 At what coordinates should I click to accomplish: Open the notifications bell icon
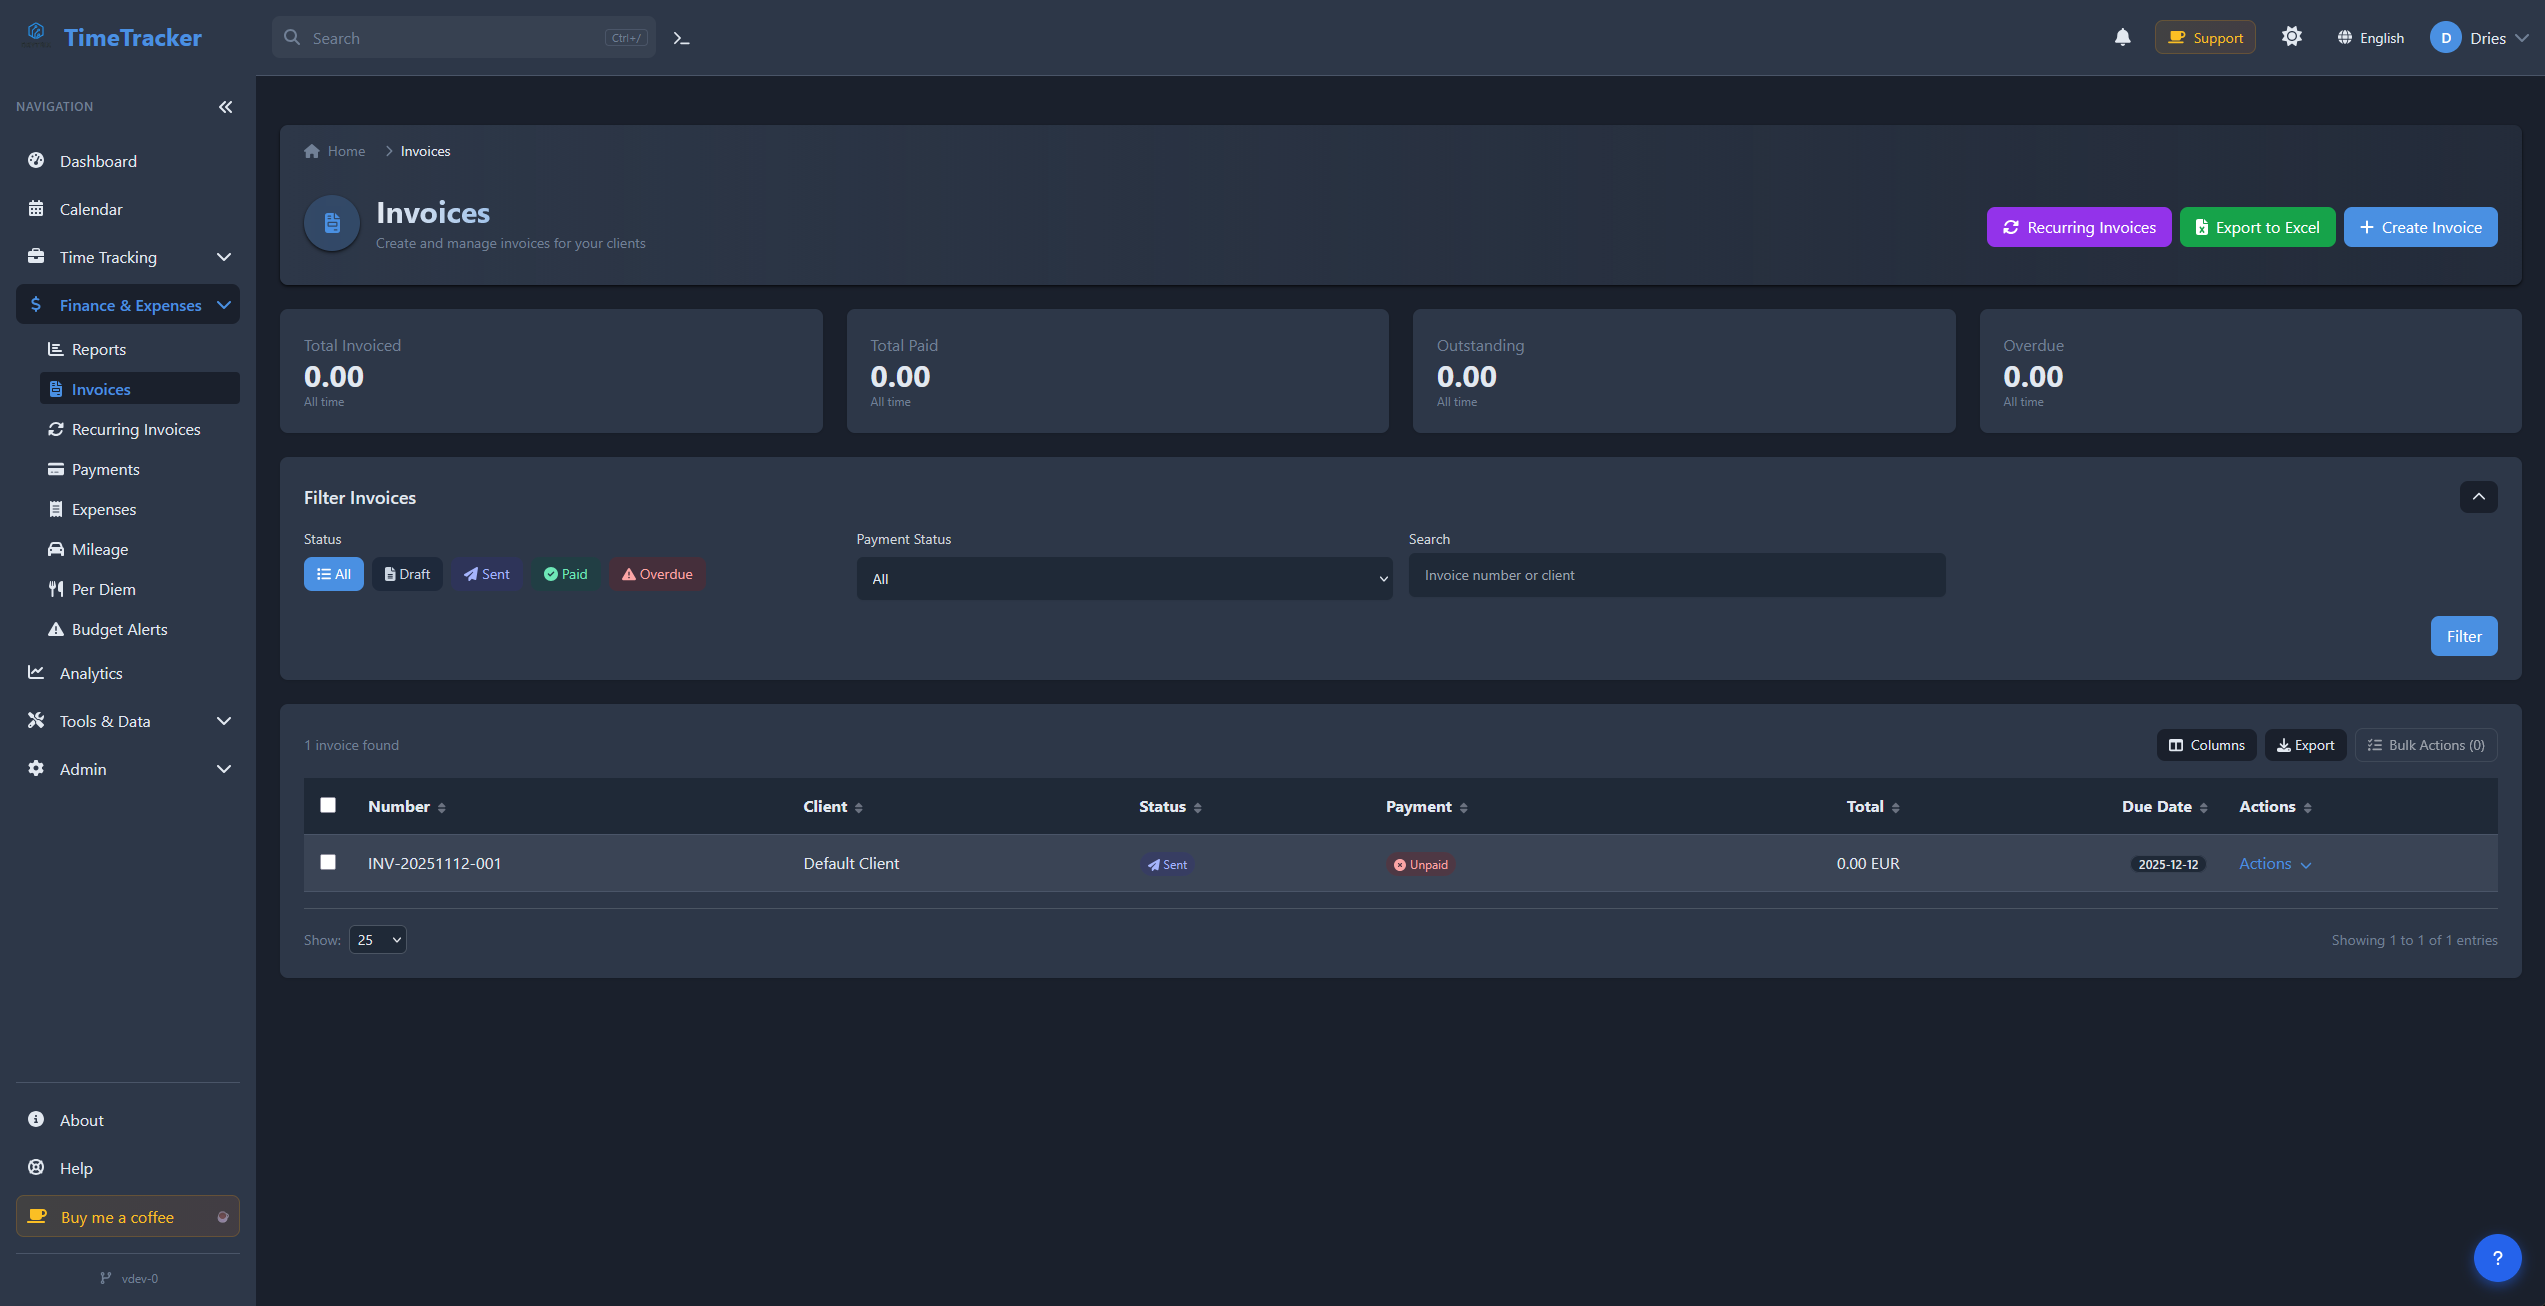click(x=2122, y=37)
